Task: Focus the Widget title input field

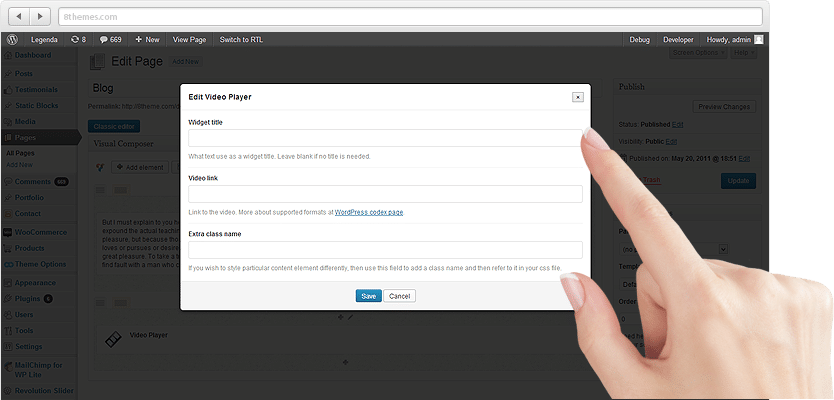Action: click(x=385, y=138)
